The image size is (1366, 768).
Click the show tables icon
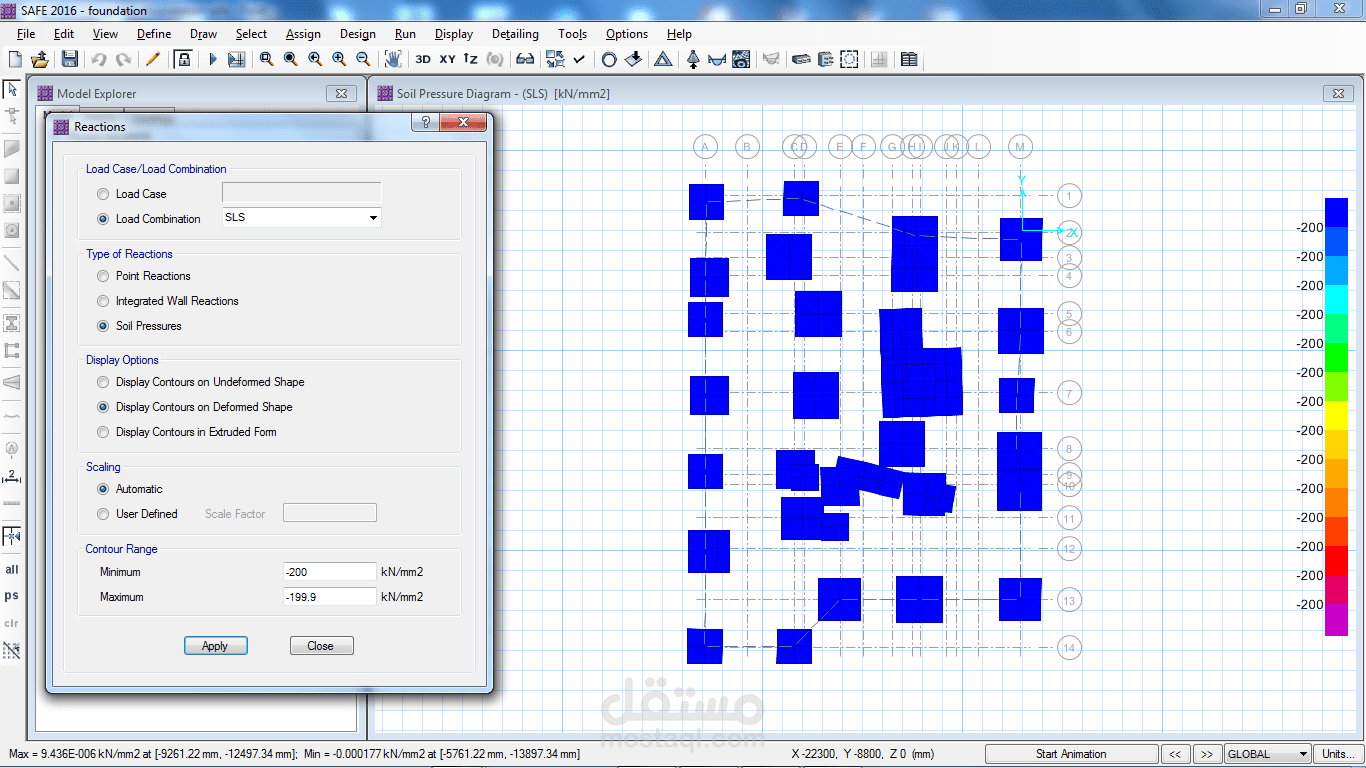[909, 59]
